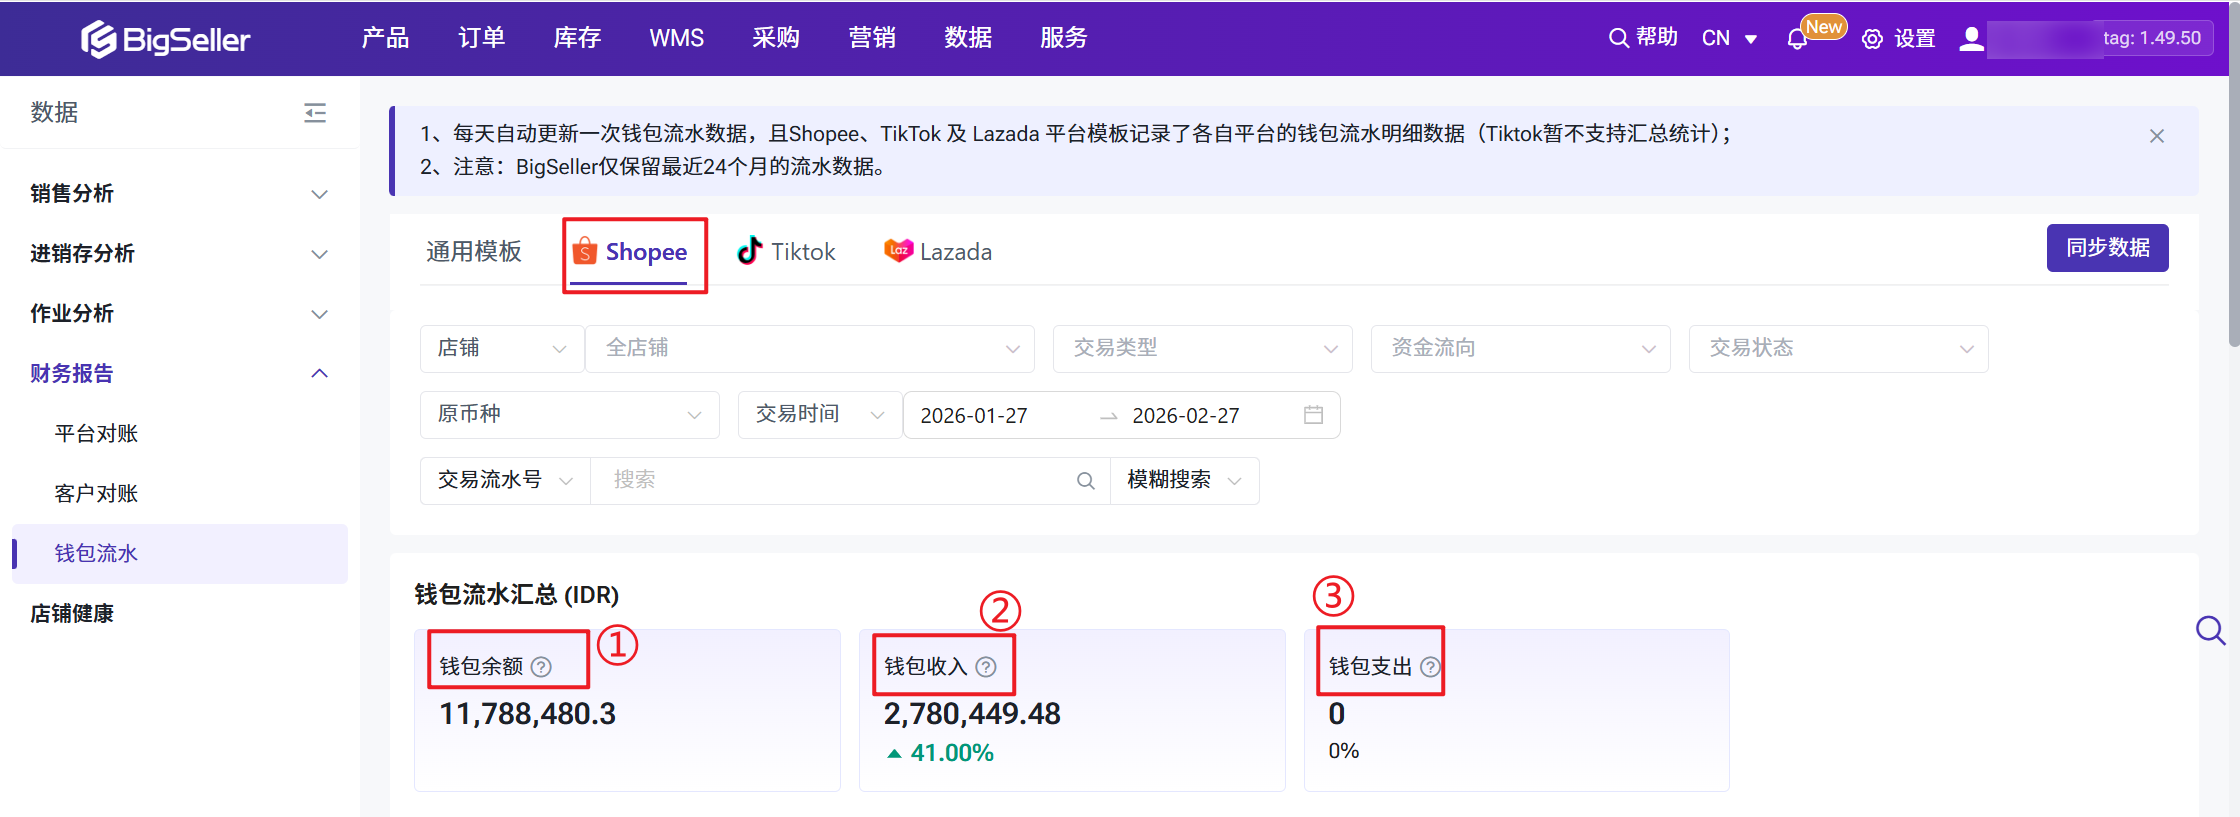Open the 交易类型 dropdown
This screenshot has width=2240, height=817.
point(1202,349)
